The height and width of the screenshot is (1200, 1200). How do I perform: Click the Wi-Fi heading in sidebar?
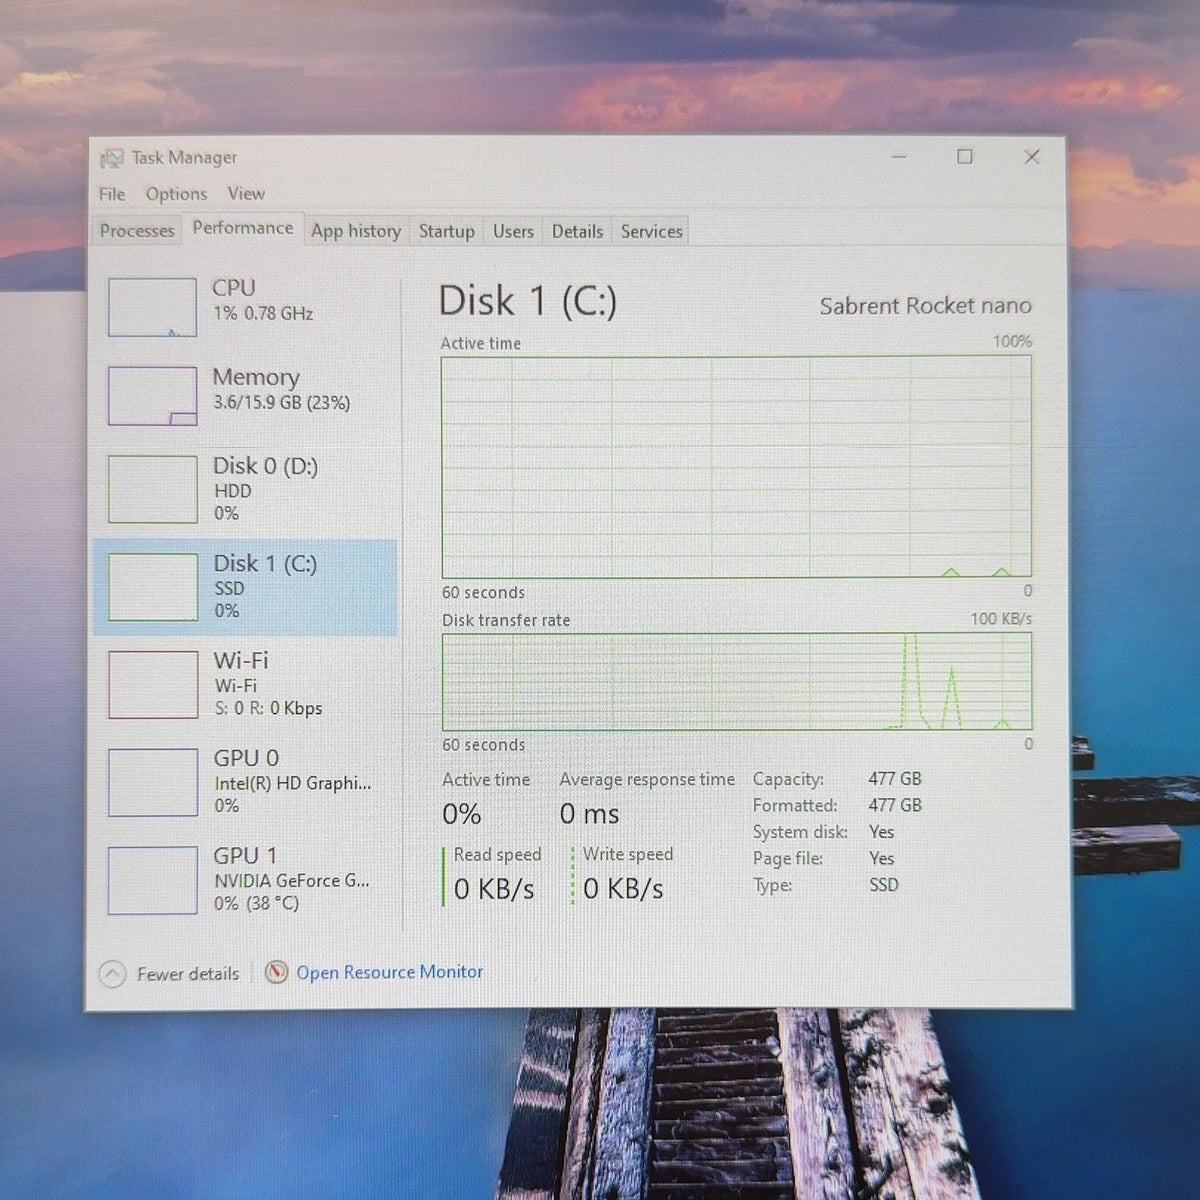coord(241,661)
